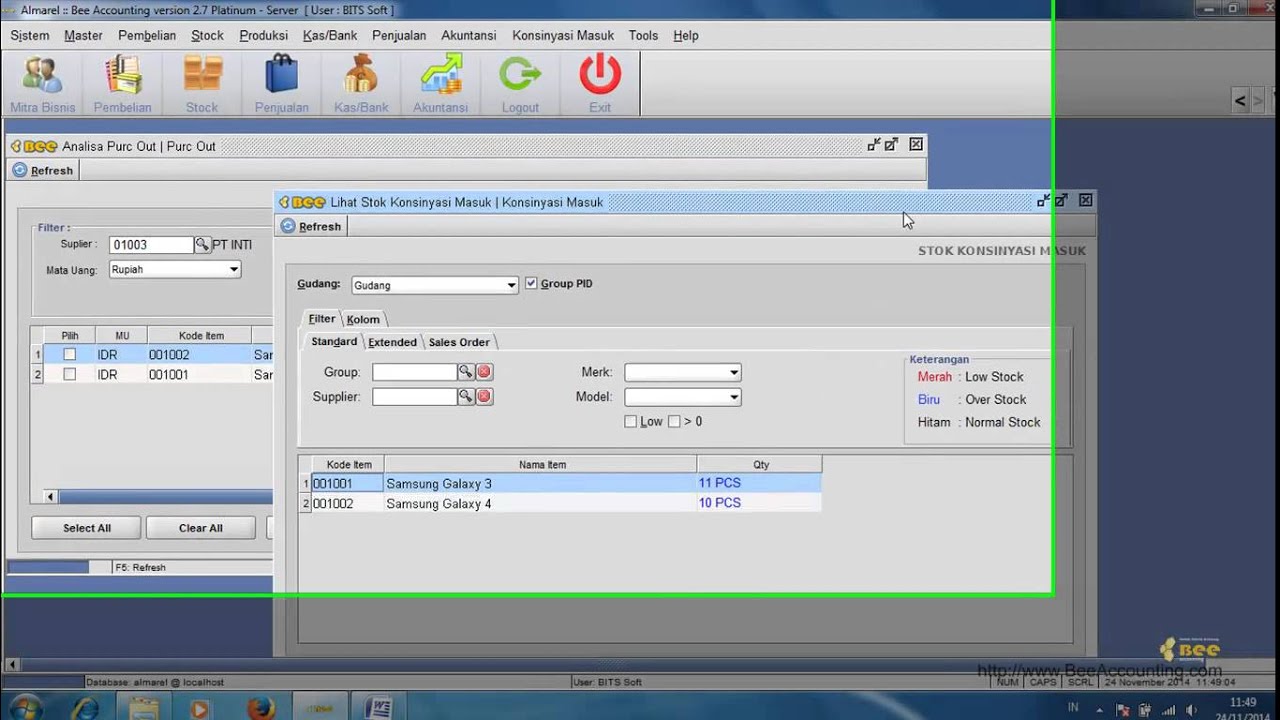
Task: Click the red clear icon beside Group field
Action: [x=484, y=372]
